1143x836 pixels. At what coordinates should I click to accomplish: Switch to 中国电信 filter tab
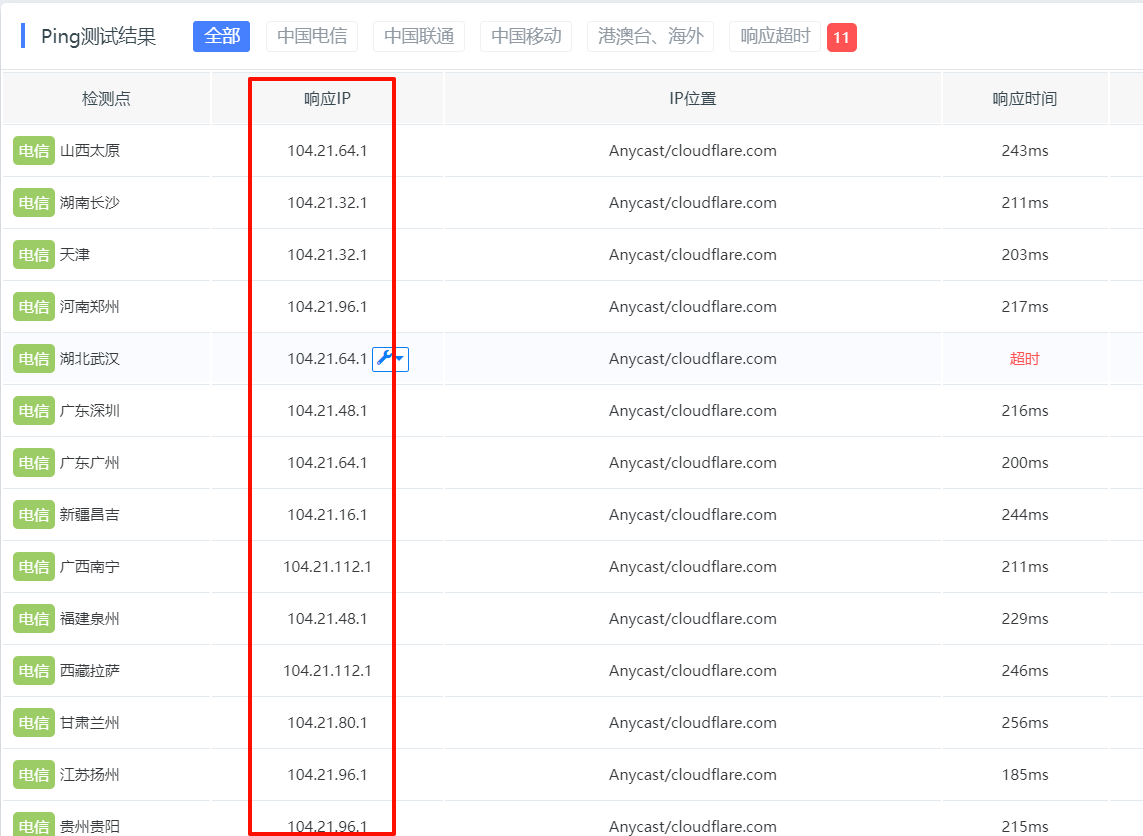click(x=312, y=36)
